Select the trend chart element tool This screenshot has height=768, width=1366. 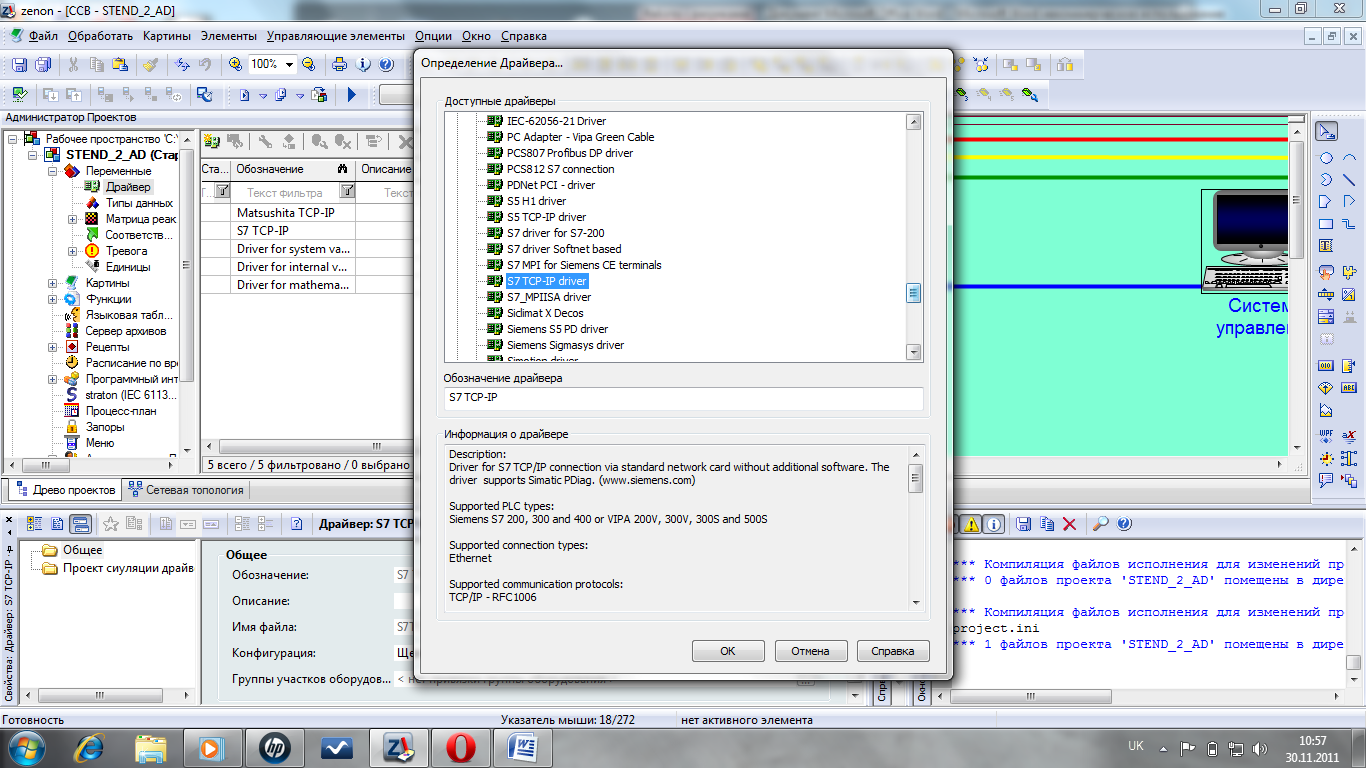point(1326,410)
